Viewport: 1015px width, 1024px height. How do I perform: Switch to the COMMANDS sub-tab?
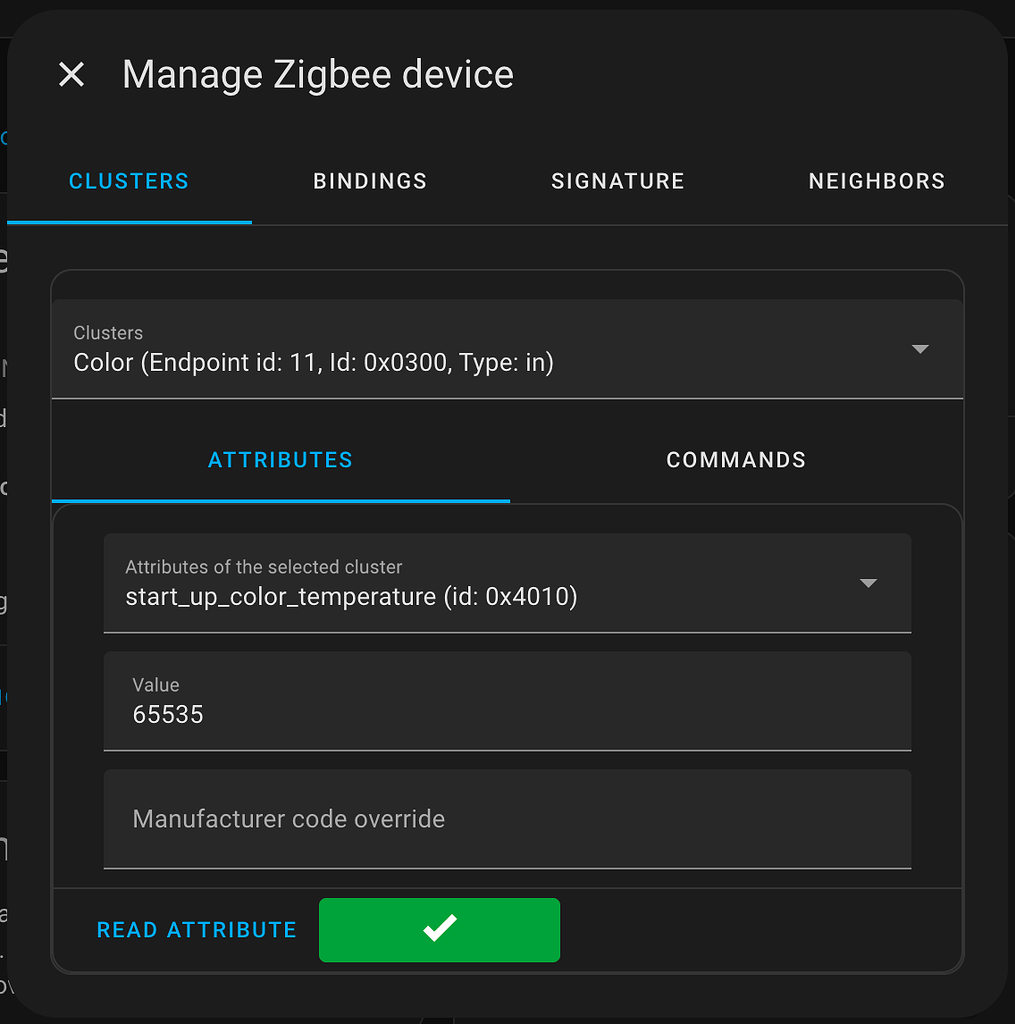(x=735, y=459)
